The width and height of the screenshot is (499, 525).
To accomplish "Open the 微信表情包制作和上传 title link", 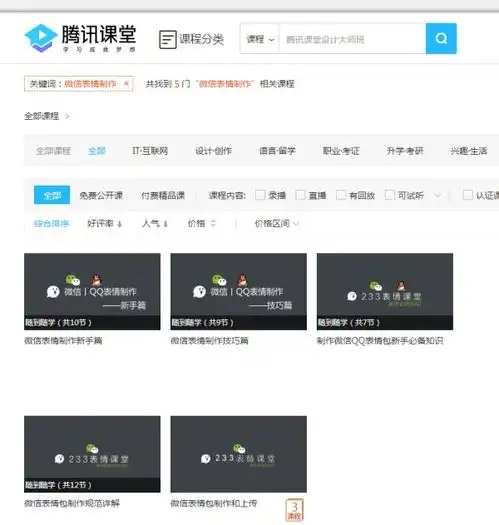I will tap(214, 503).
